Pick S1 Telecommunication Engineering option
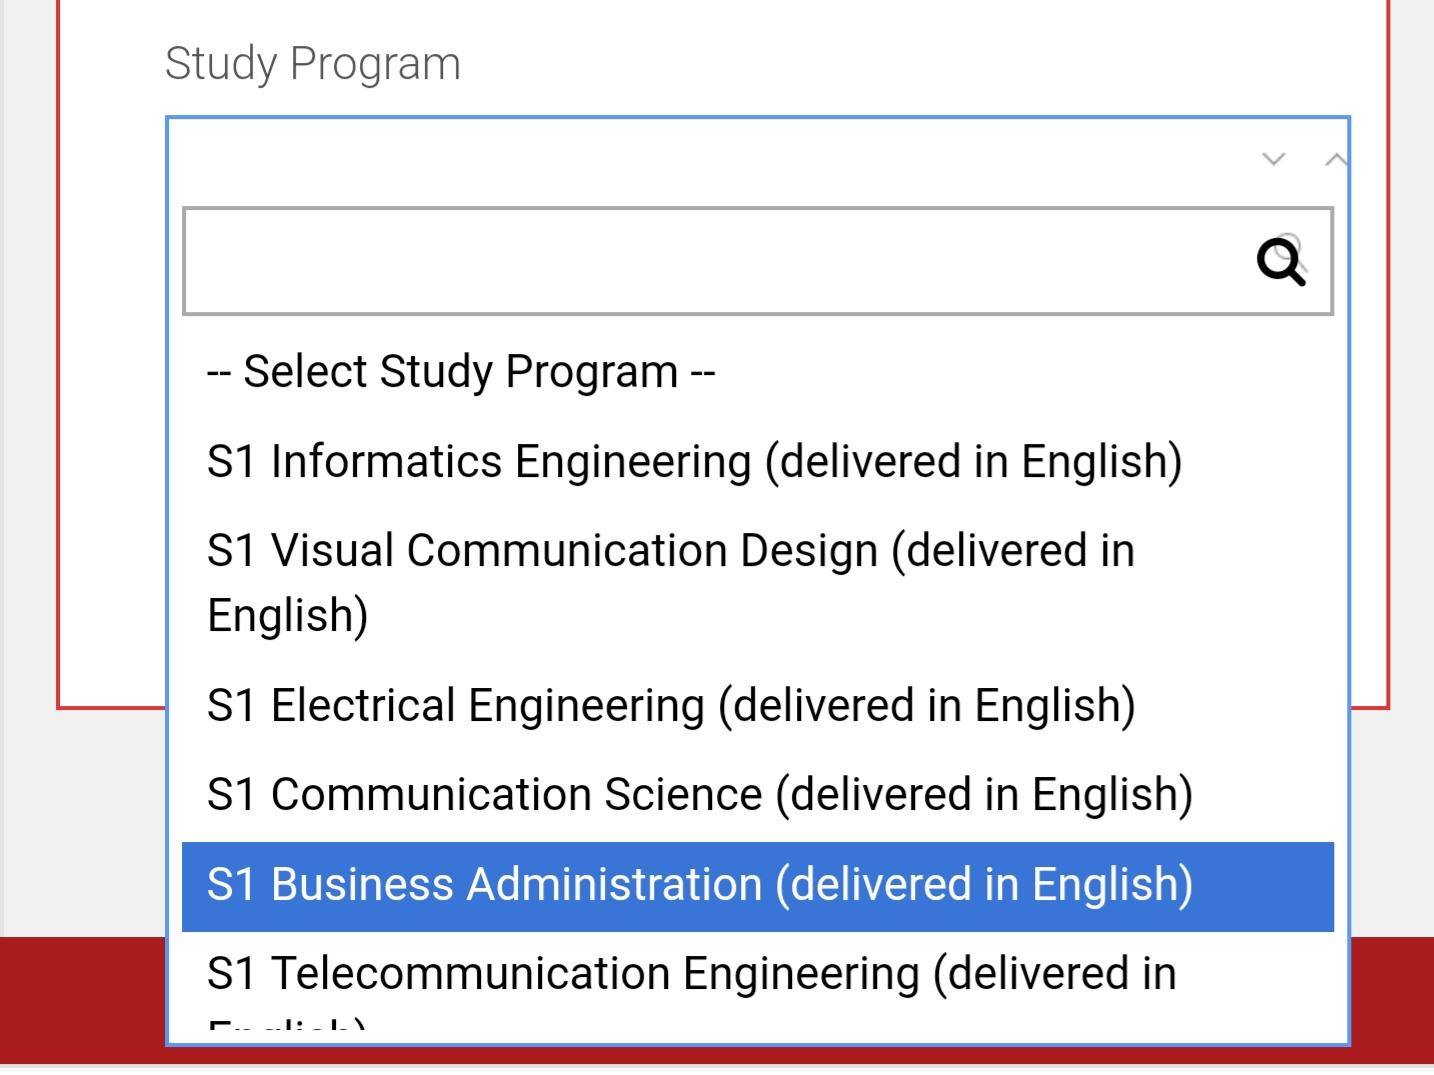The width and height of the screenshot is (1434, 1075). click(691, 975)
